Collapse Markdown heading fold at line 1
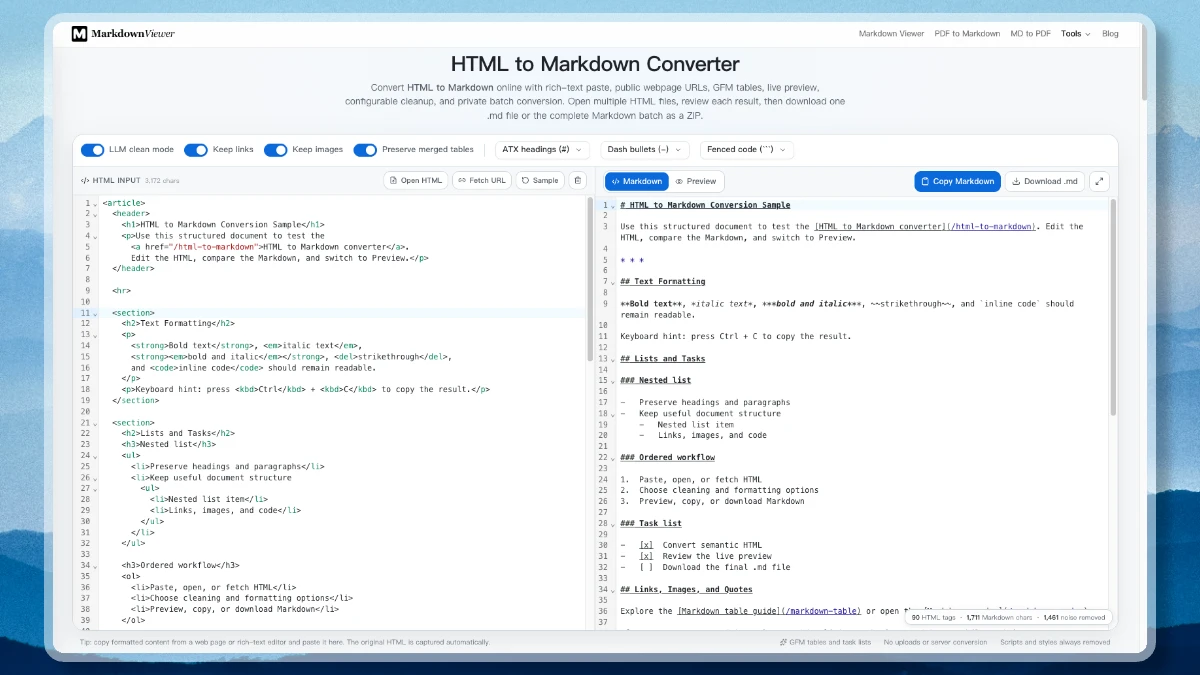Image resolution: width=1200 pixels, height=675 pixels. (x=612, y=205)
